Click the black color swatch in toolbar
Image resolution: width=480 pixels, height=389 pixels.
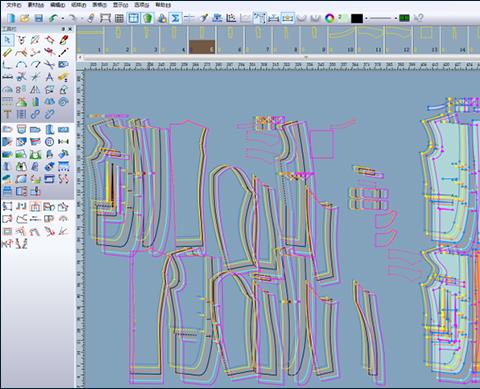click(356, 18)
